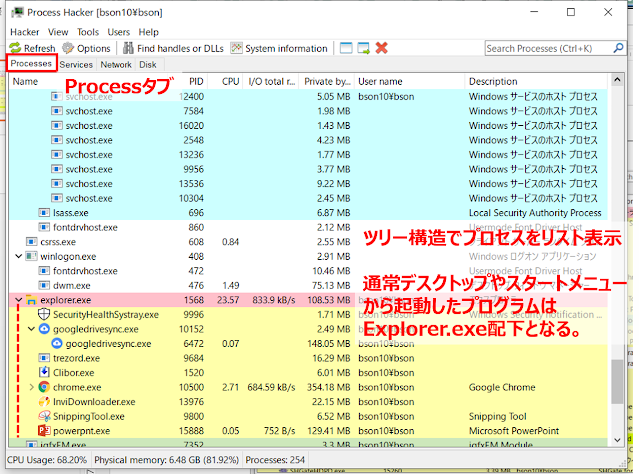This screenshot has width=640, height=474.
Task: Click the find window toolbar icon
Action: (x=346, y=48)
